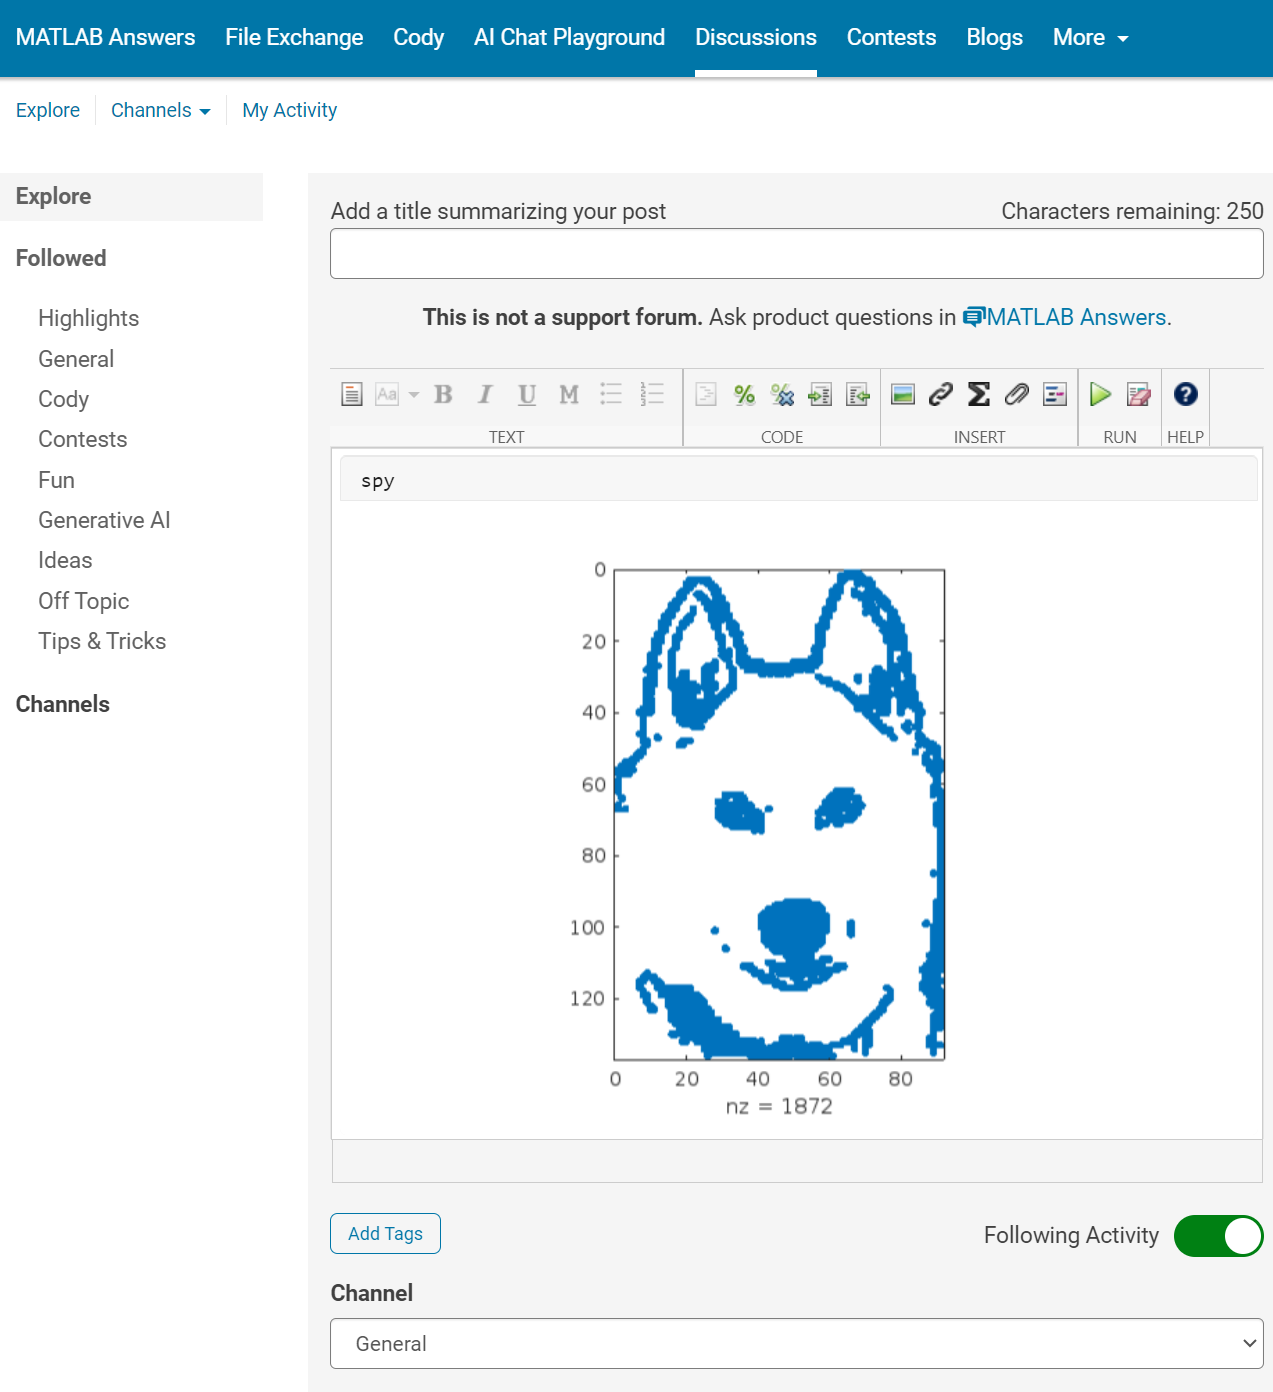Follow the MATLAB Answers link in the notice
The image size is (1273, 1392).
tap(1065, 317)
